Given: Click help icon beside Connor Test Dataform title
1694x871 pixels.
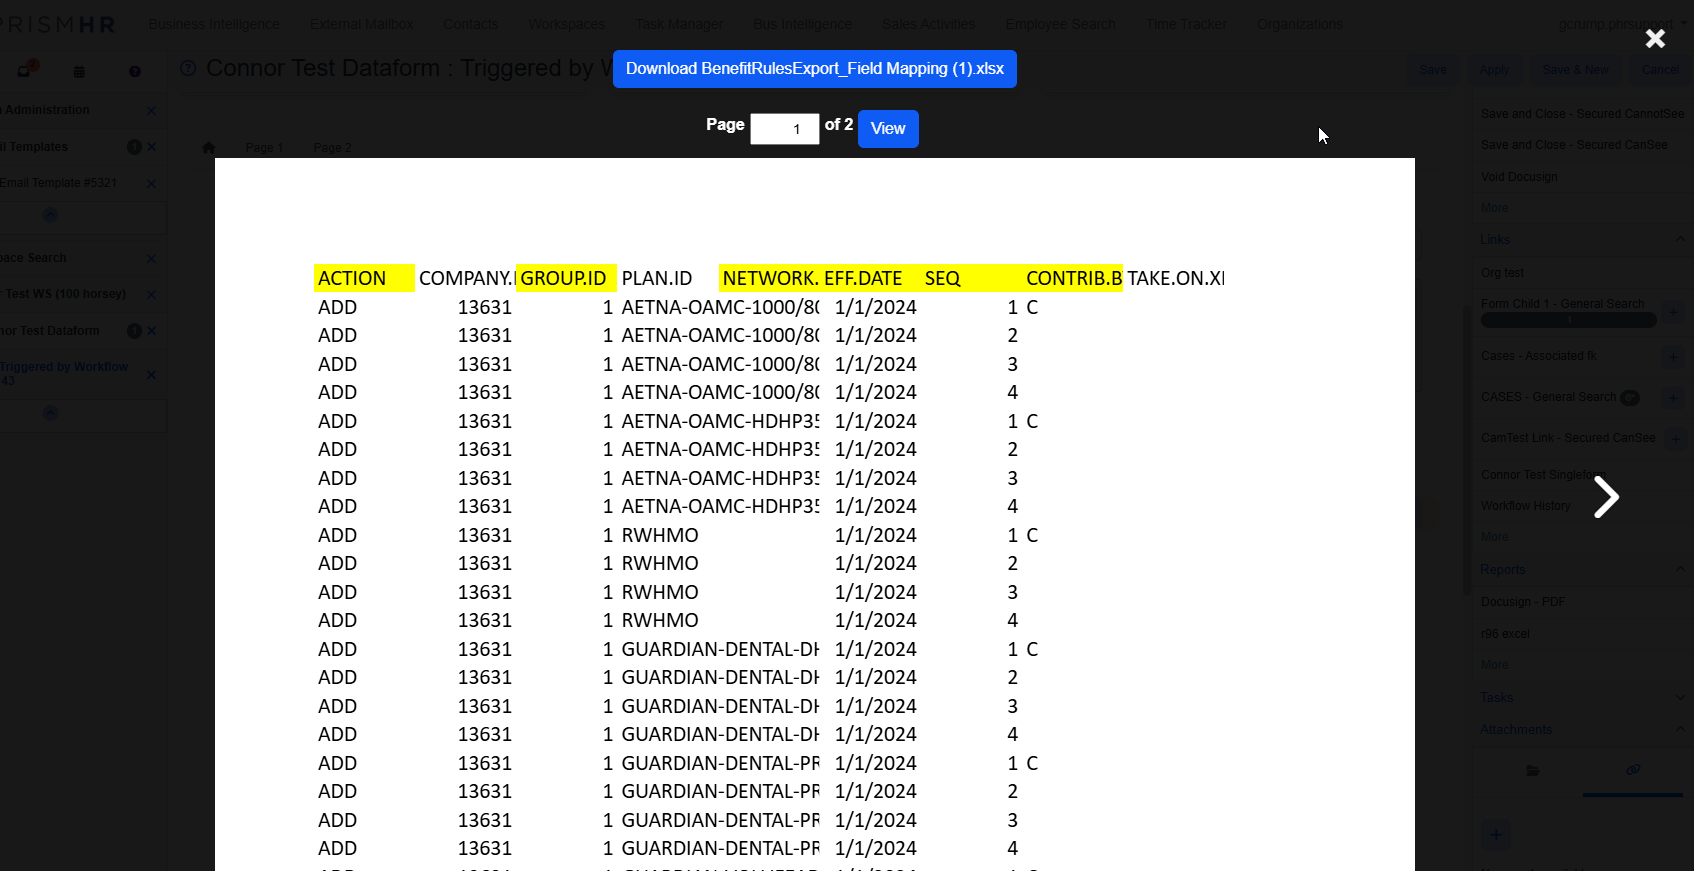Looking at the screenshot, I should pyautogui.click(x=188, y=68).
